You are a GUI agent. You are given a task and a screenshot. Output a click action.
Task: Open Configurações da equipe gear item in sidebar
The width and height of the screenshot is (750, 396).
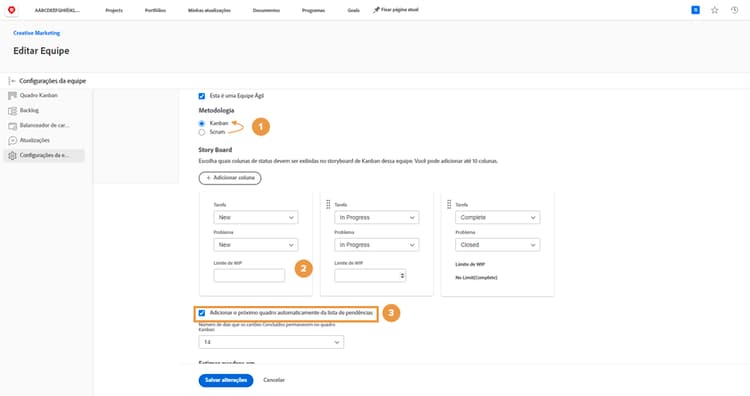point(44,155)
